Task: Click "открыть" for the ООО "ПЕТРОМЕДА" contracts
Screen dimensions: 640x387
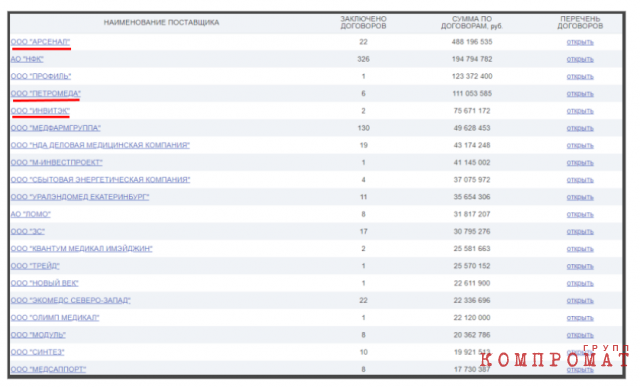Action: (x=580, y=94)
